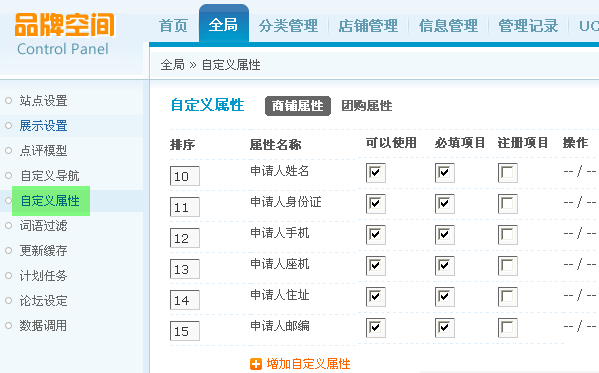Viewport: 599px width, 373px height.
Task: Uncheck 必填项目 for 申请人手机
Action: coord(445,235)
